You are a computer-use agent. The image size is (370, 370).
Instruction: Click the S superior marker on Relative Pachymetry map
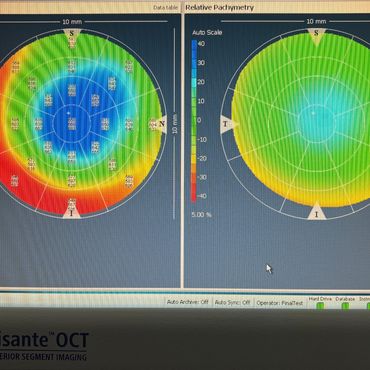click(x=316, y=34)
